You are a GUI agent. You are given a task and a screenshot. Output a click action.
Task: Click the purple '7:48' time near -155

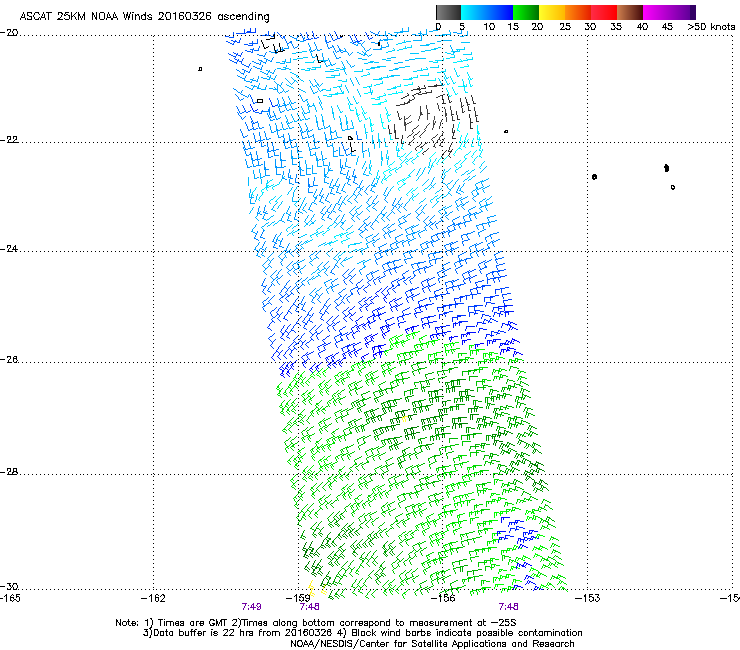pos(508,607)
